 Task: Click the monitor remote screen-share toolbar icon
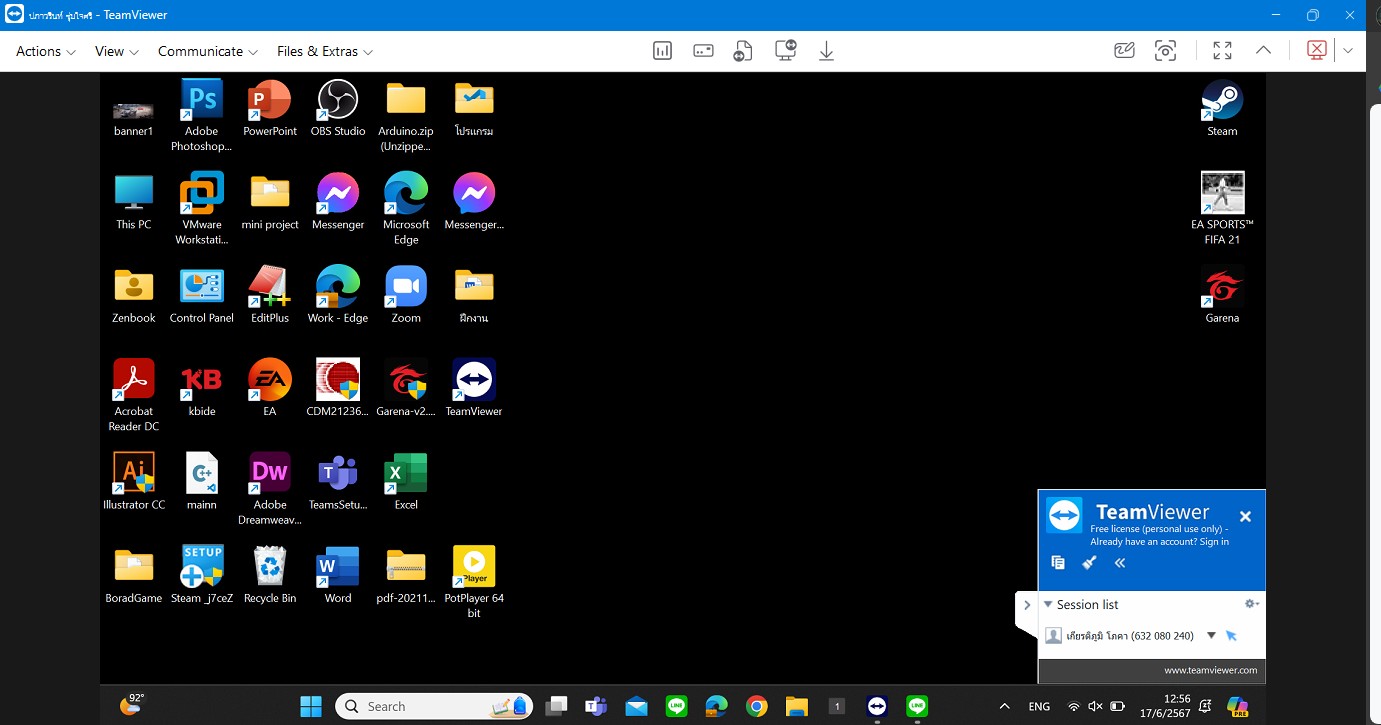click(785, 50)
